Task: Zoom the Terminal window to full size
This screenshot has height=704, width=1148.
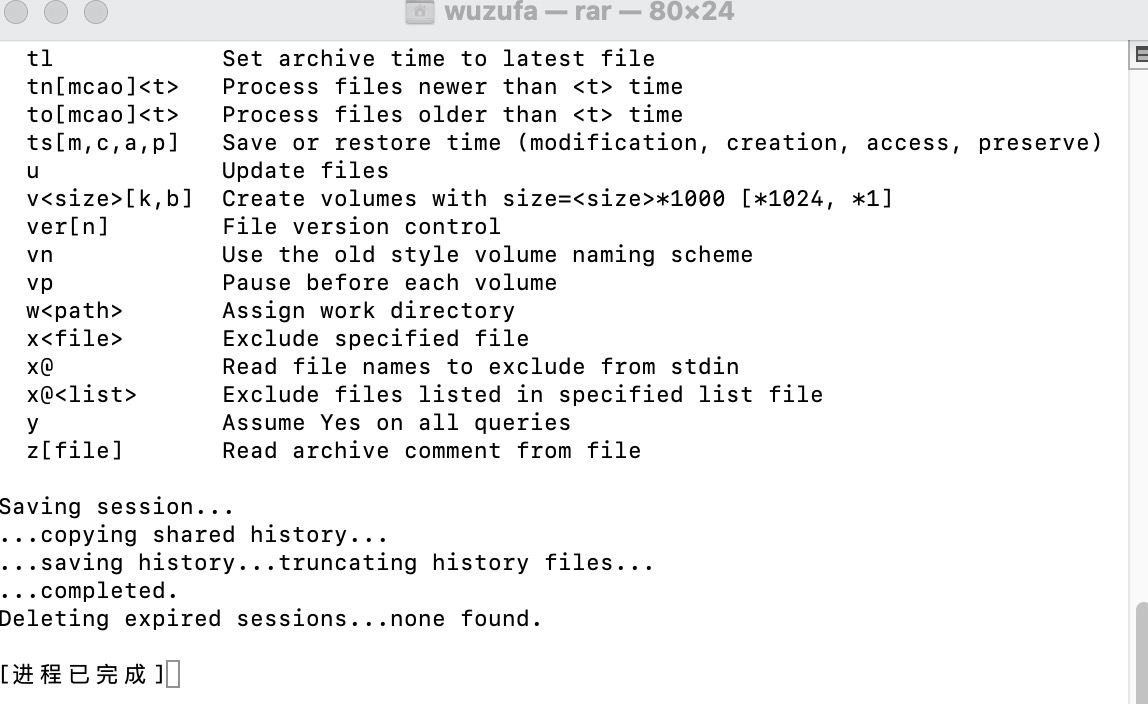Action: tap(95, 12)
